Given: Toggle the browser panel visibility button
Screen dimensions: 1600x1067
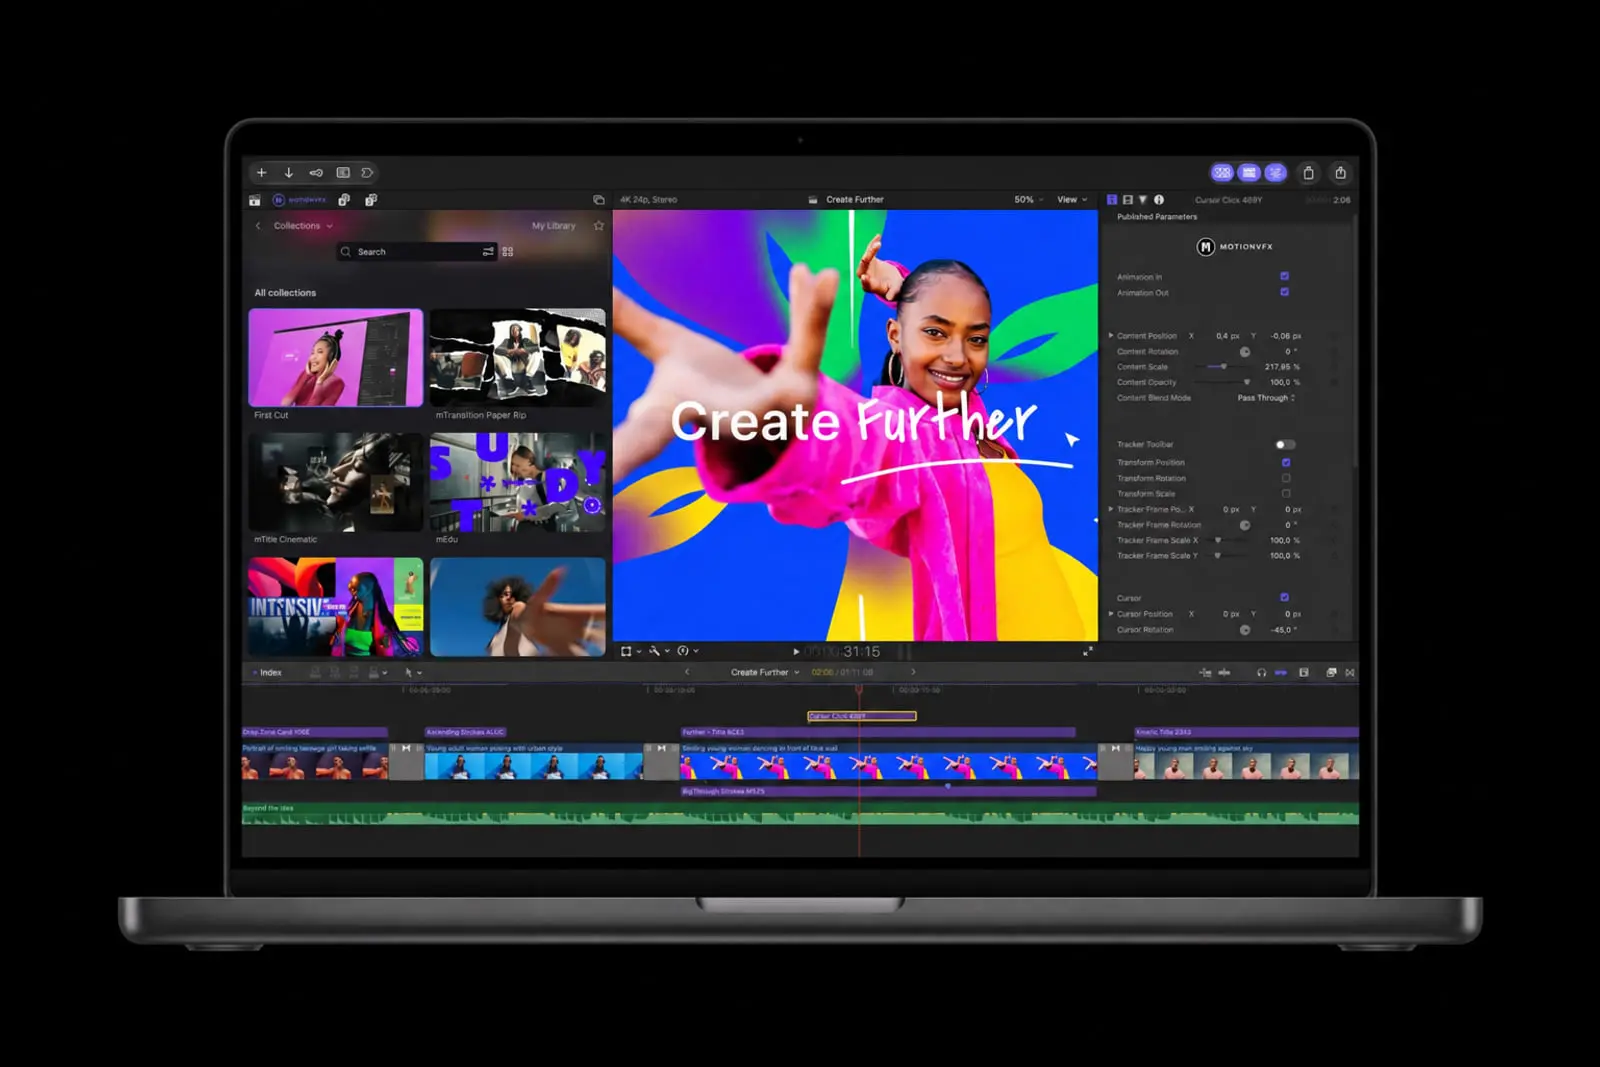Looking at the screenshot, I should click(1222, 173).
